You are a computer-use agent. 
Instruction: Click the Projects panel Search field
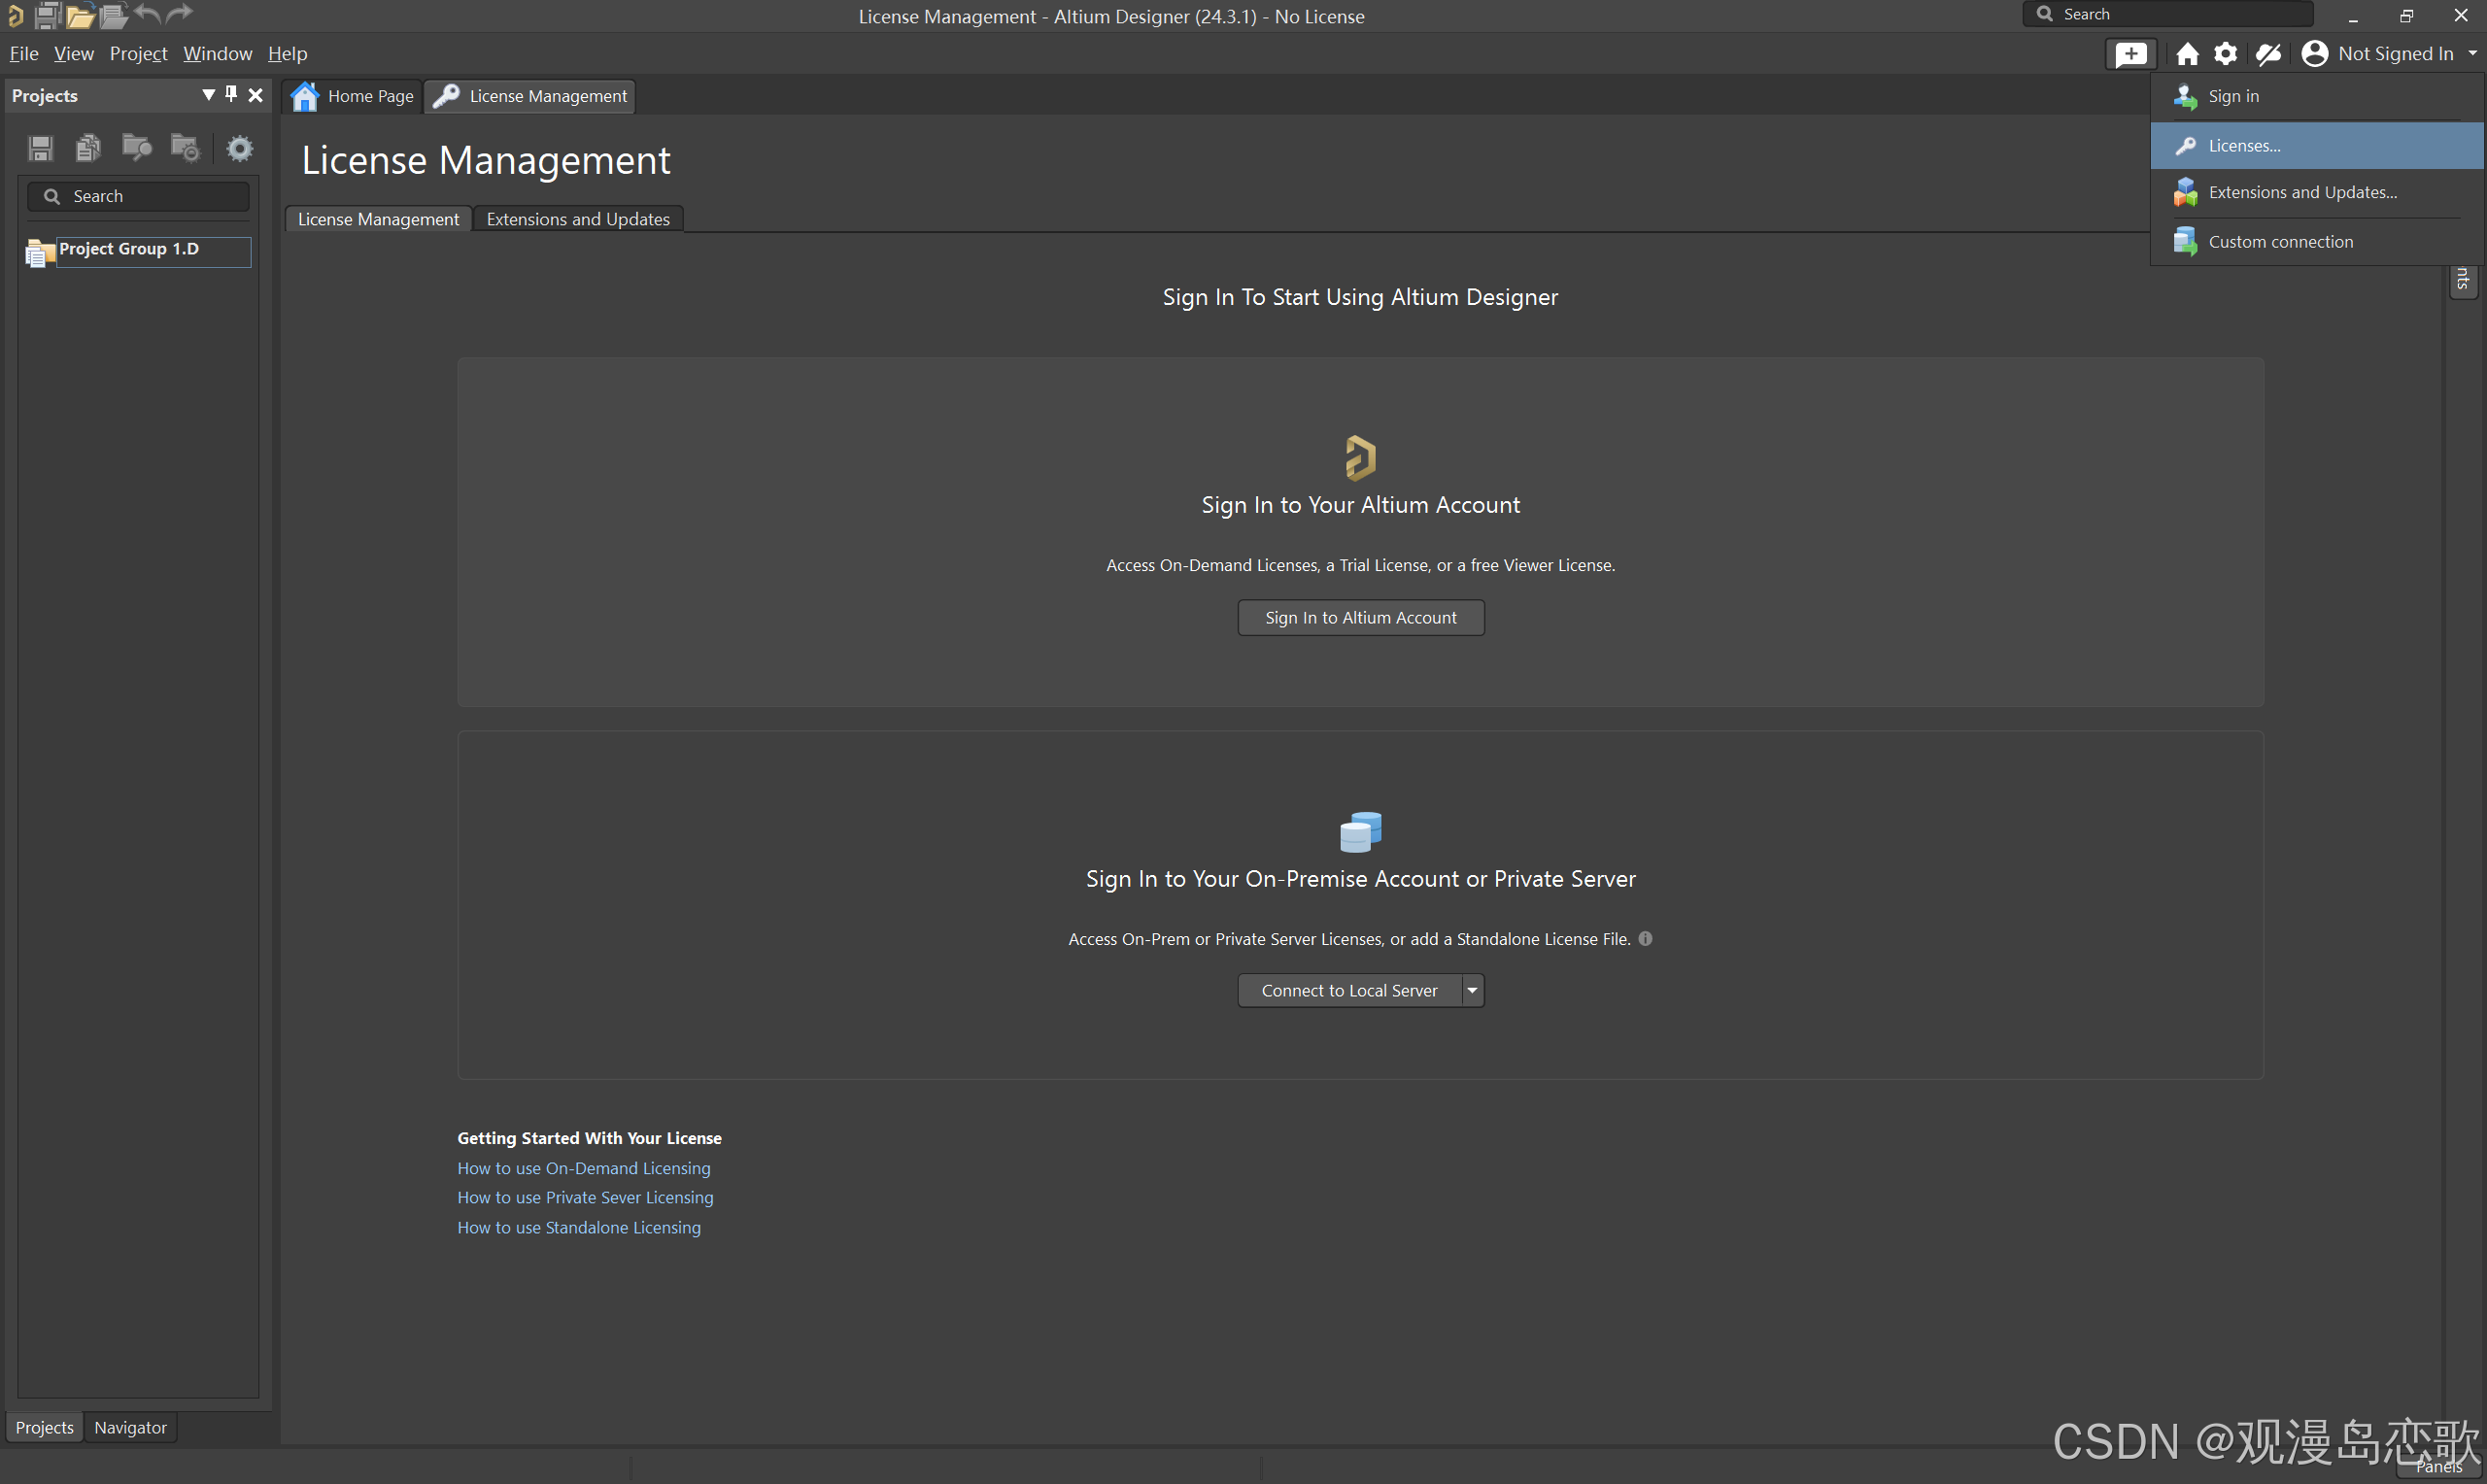coord(150,197)
